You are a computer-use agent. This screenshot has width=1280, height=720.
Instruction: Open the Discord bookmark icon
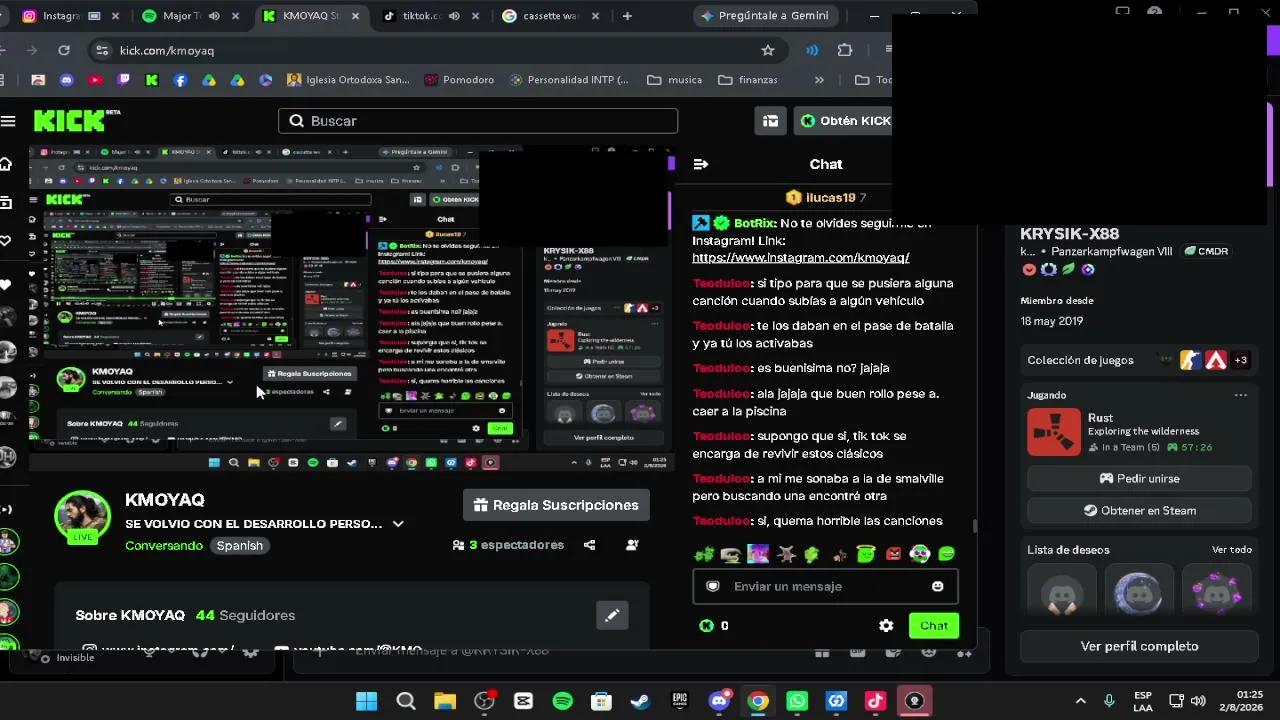pos(67,80)
